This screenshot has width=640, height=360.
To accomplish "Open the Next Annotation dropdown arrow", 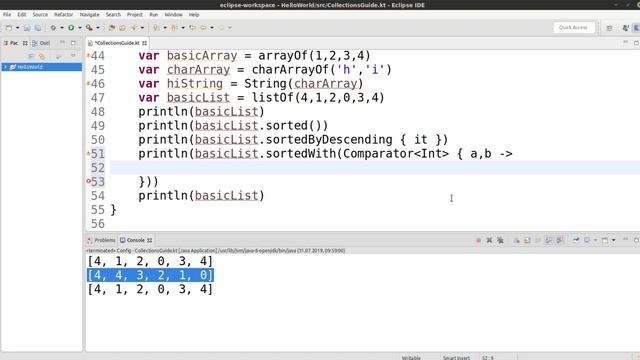I will [165, 28].
